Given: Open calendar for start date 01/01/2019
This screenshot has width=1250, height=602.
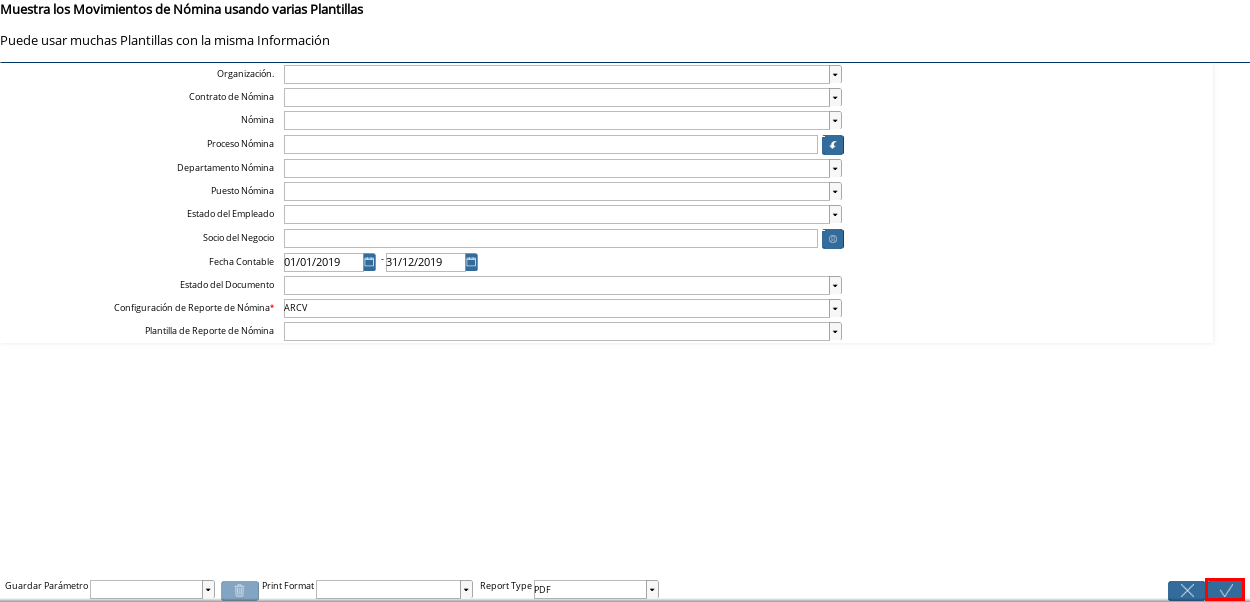Looking at the screenshot, I should click(369, 262).
